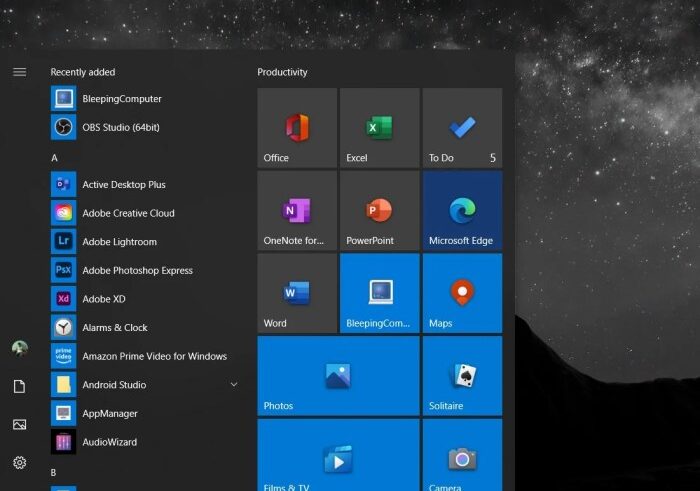Launch Amazon Prime Video for Windows

click(144, 356)
